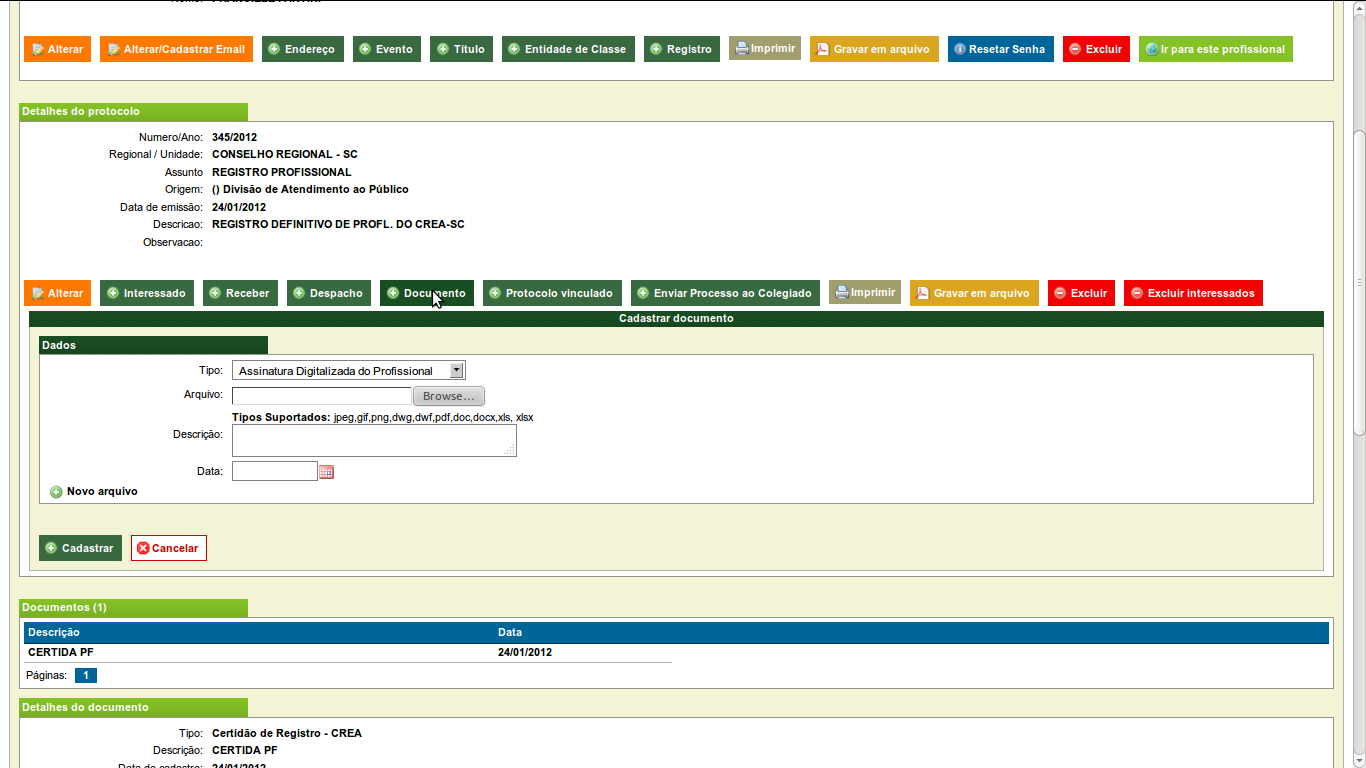The height and width of the screenshot is (768, 1366).
Task: Click Excluir in the protocol toolbar
Action: click(x=1081, y=293)
